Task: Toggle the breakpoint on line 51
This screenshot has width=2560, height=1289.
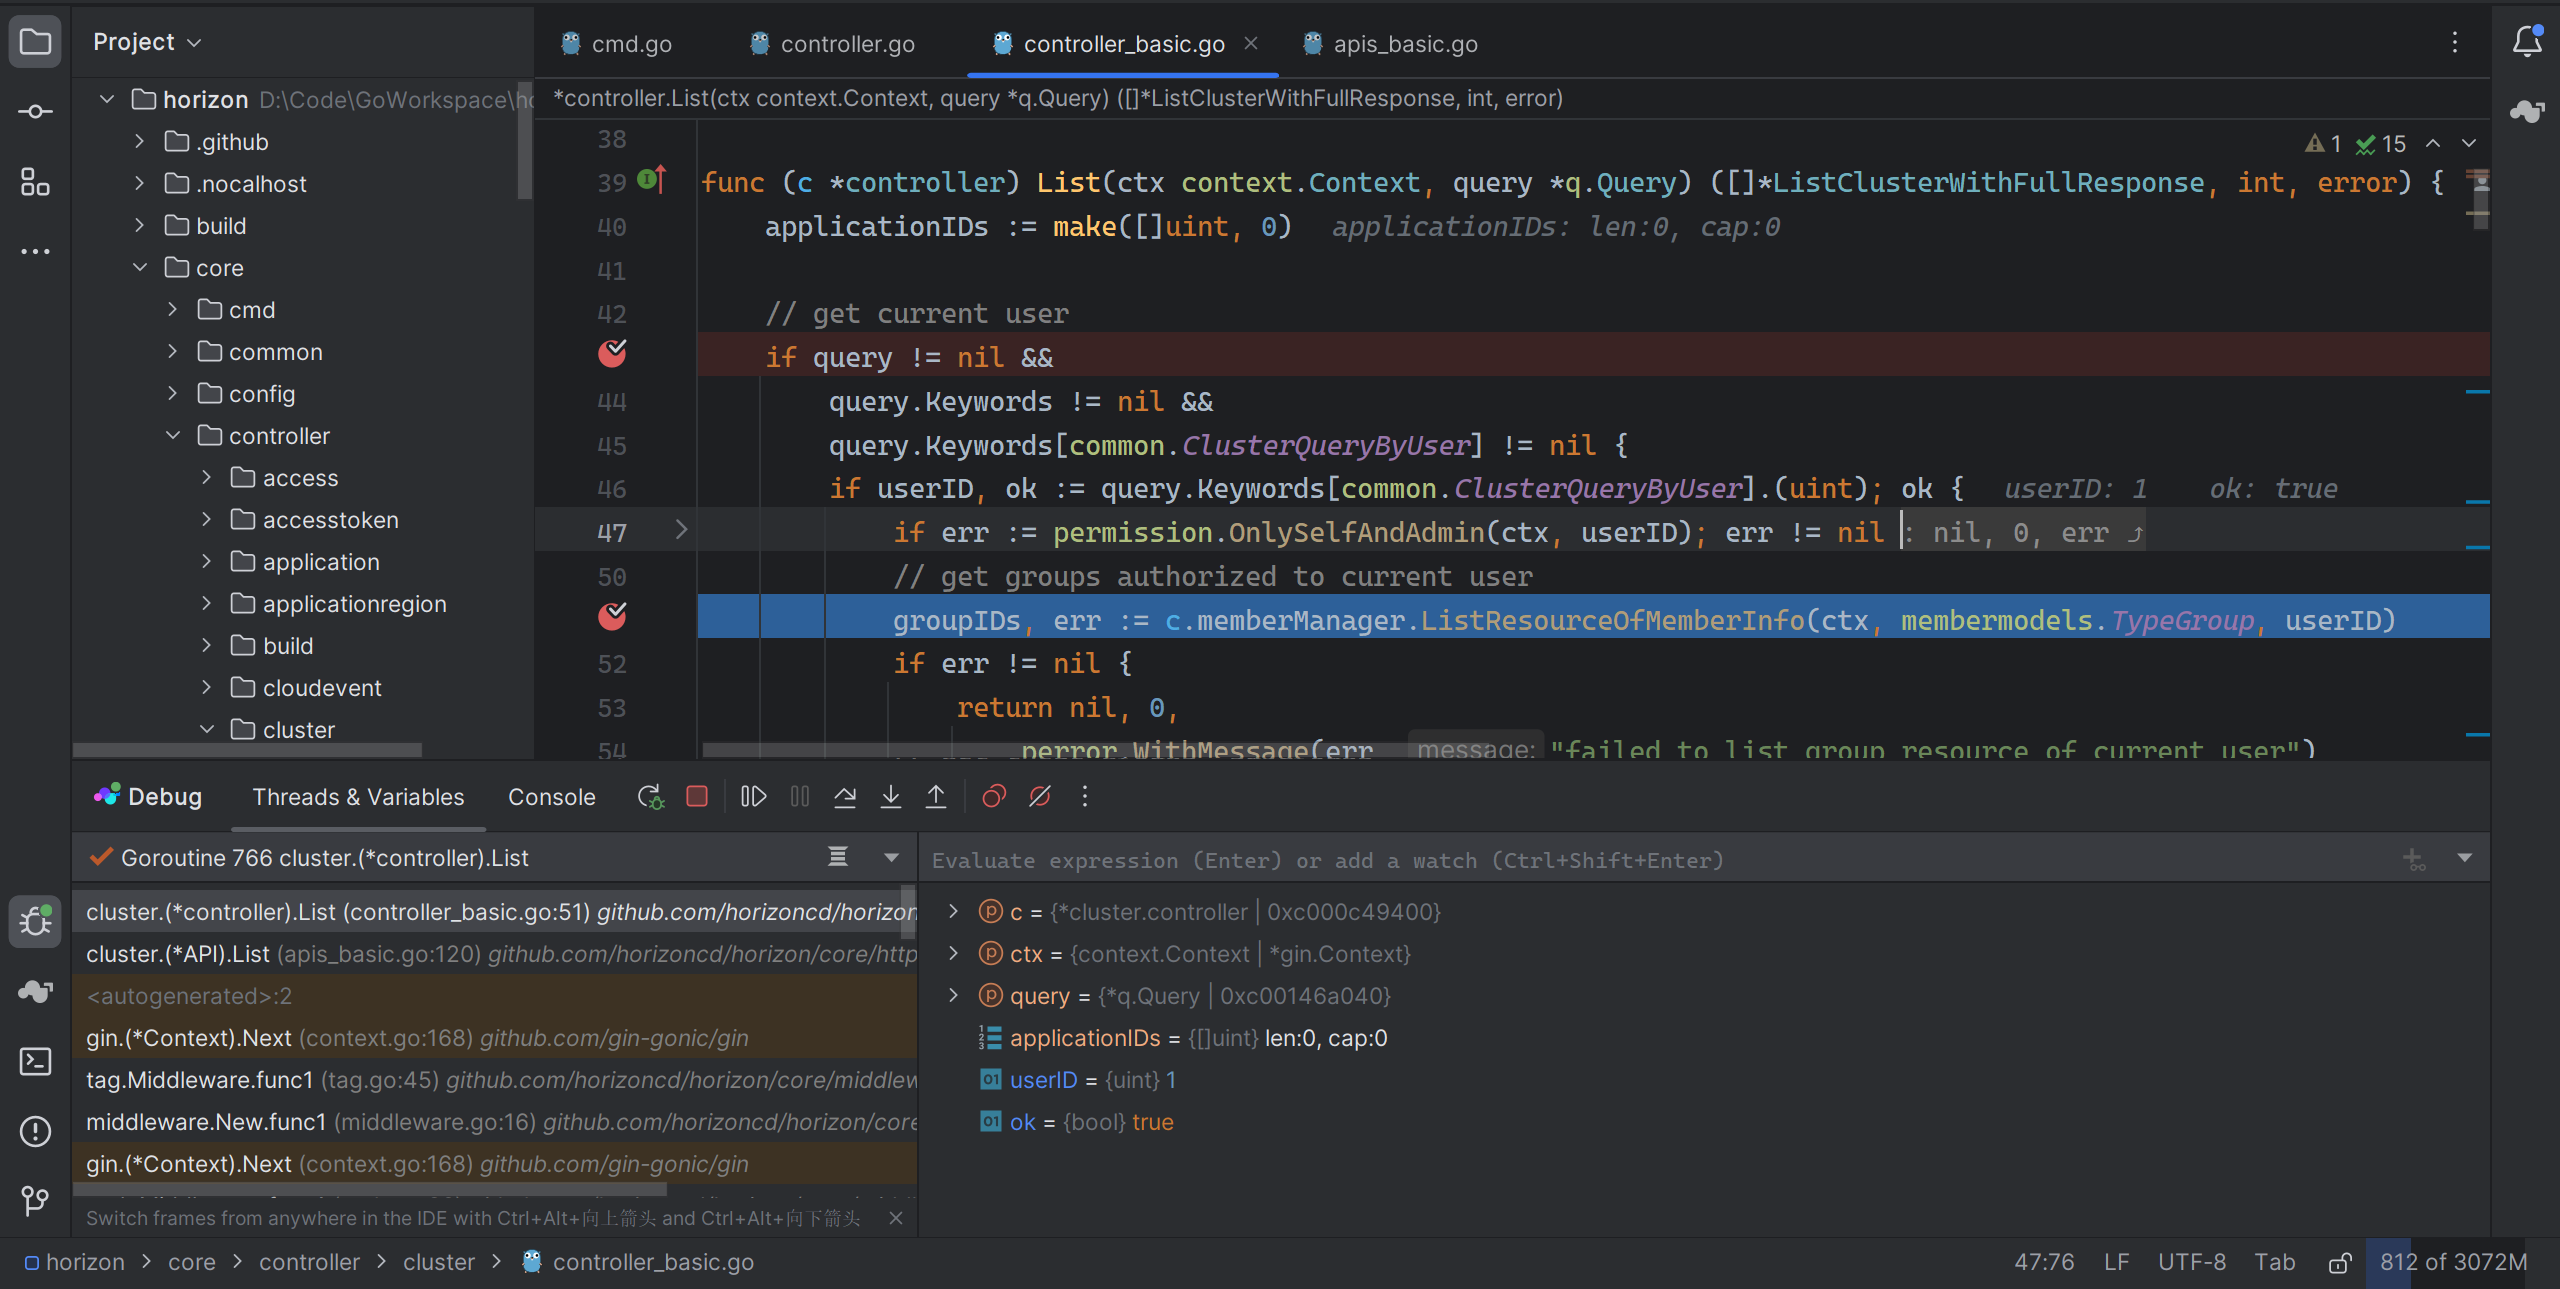Action: tap(612, 617)
